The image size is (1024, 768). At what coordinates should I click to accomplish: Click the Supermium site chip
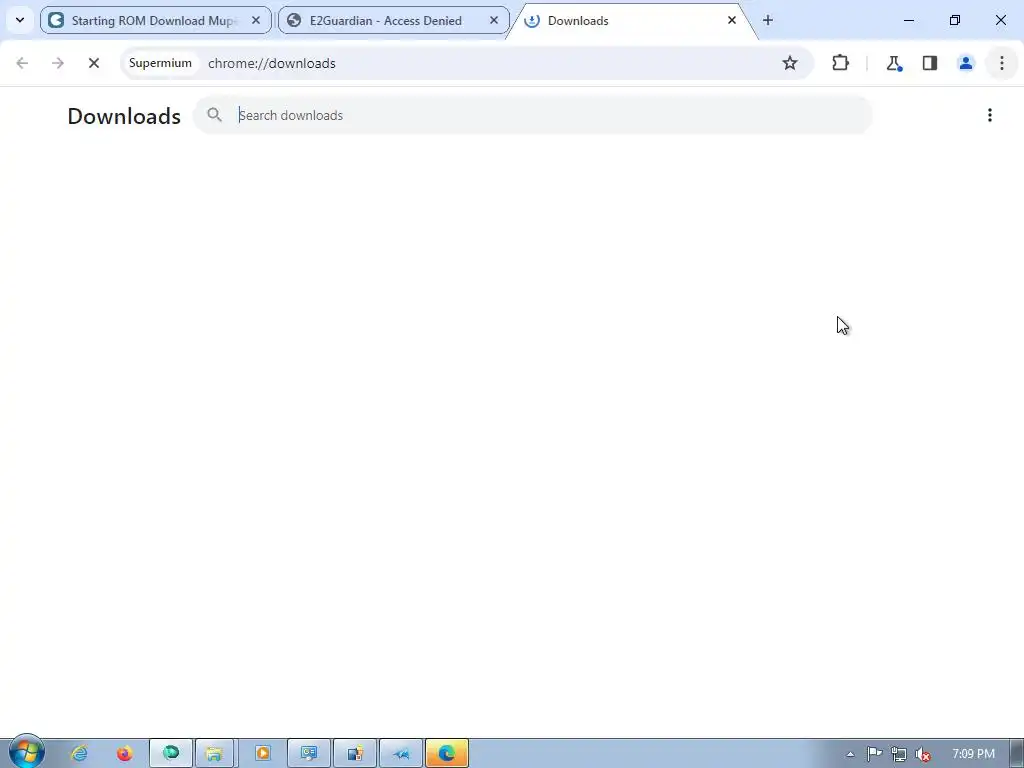[x=160, y=63]
